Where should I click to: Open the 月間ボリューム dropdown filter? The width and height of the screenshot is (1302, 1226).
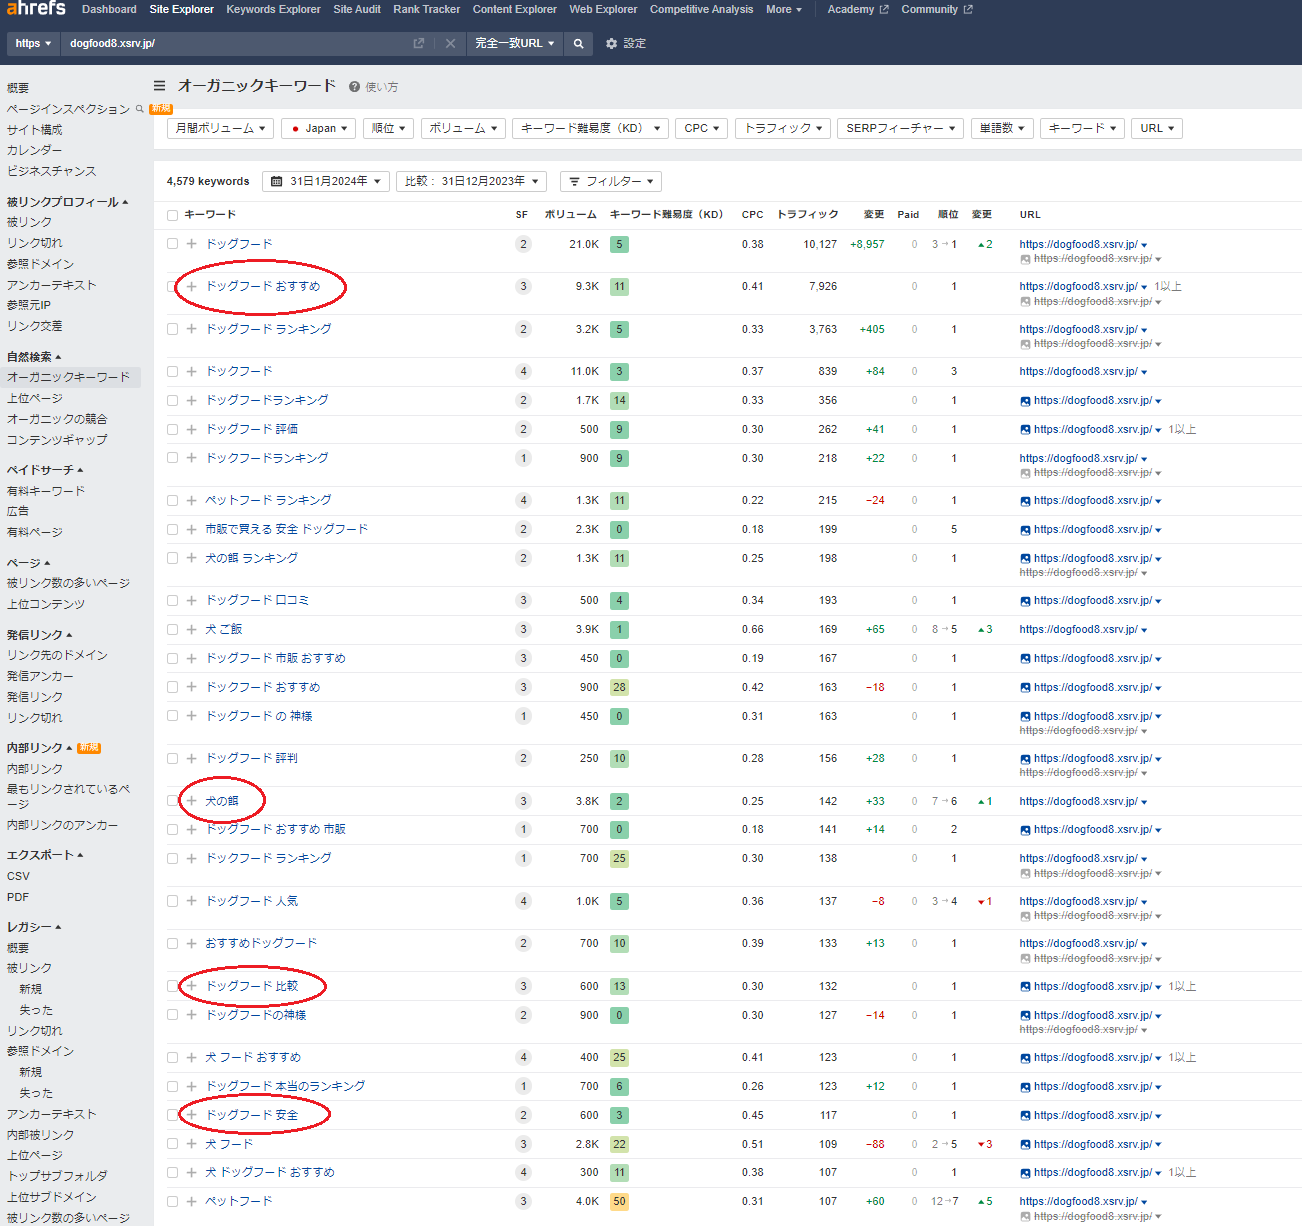pos(220,128)
